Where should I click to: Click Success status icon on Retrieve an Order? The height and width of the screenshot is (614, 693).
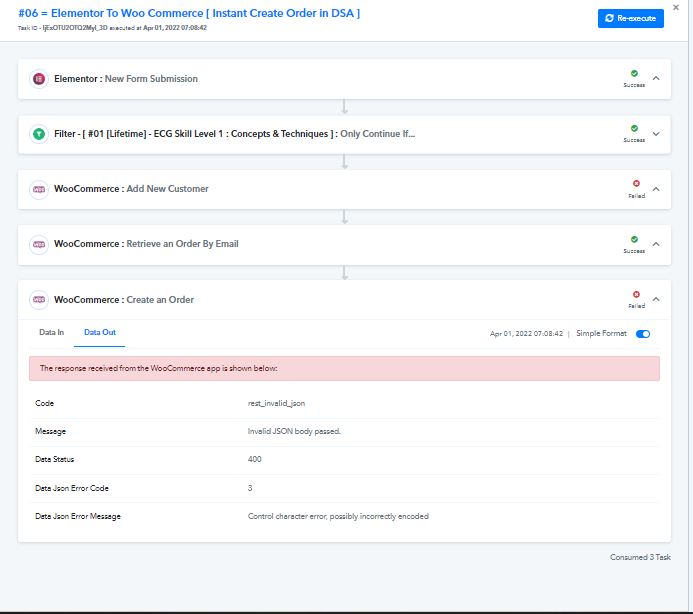click(x=634, y=239)
